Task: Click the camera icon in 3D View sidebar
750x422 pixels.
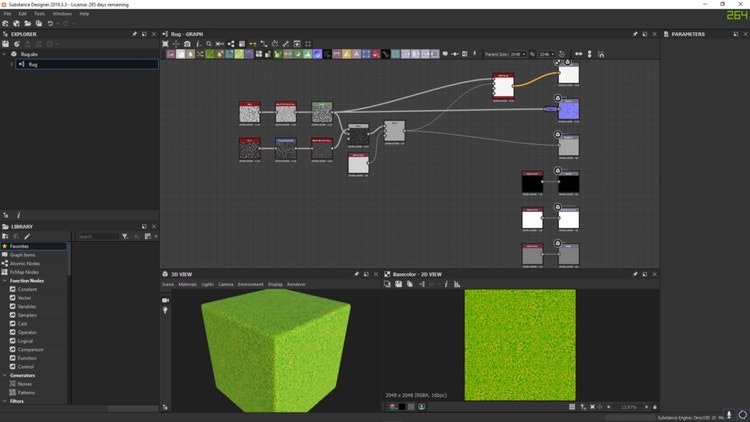Action: 166,300
